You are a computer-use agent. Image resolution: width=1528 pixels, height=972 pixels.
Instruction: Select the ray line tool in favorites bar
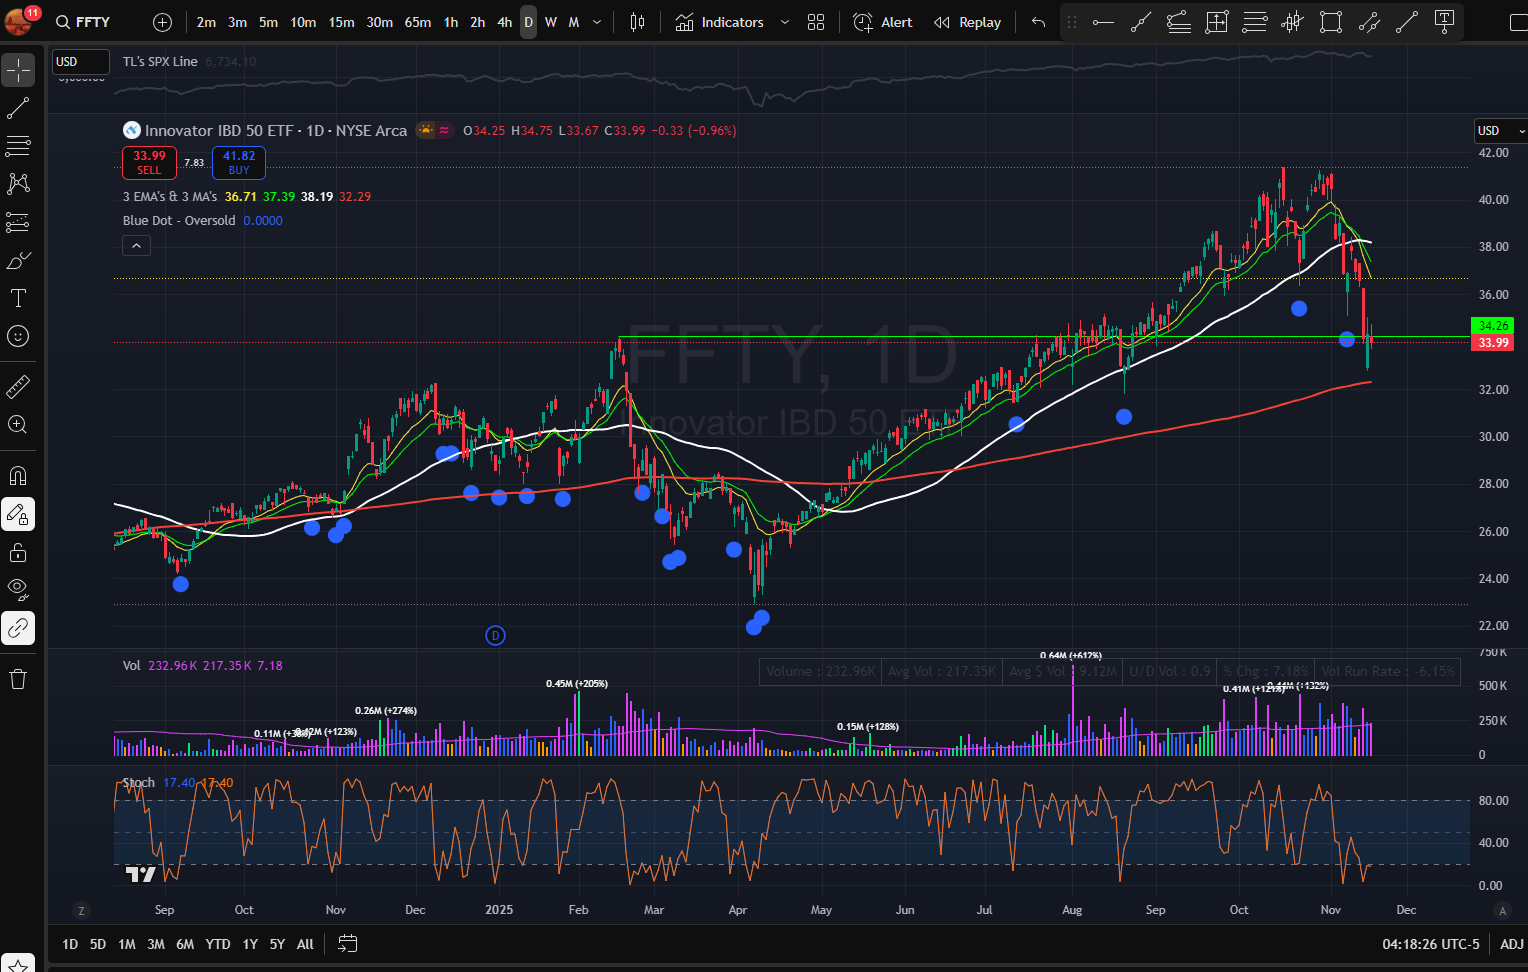[x=1141, y=22]
